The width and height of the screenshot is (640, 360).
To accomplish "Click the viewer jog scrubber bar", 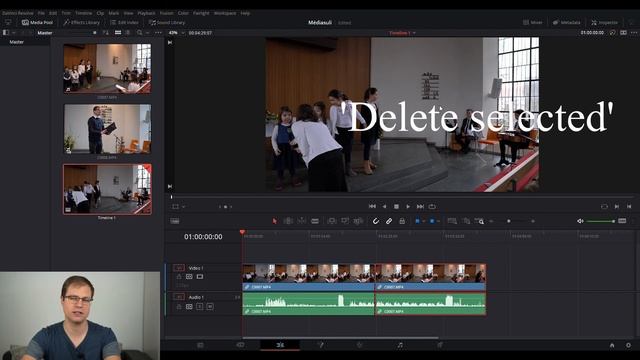I will click(x=402, y=197).
